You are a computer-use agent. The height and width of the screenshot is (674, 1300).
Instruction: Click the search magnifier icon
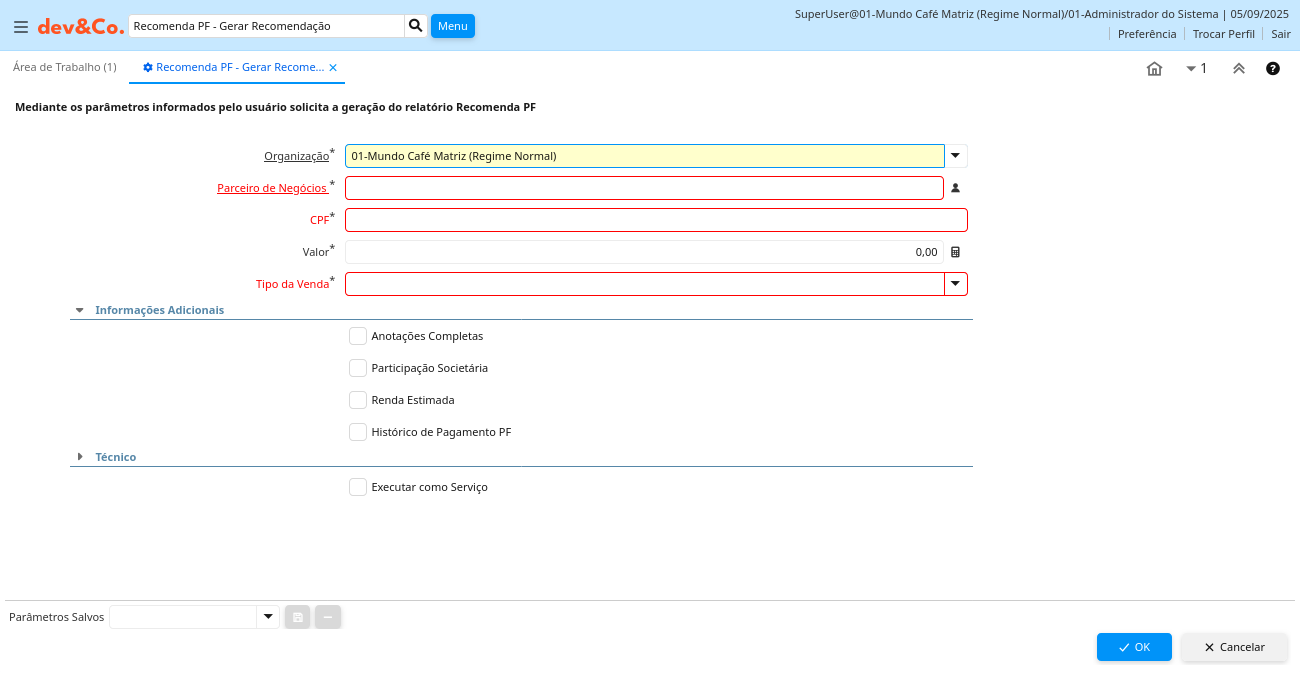[416, 26]
